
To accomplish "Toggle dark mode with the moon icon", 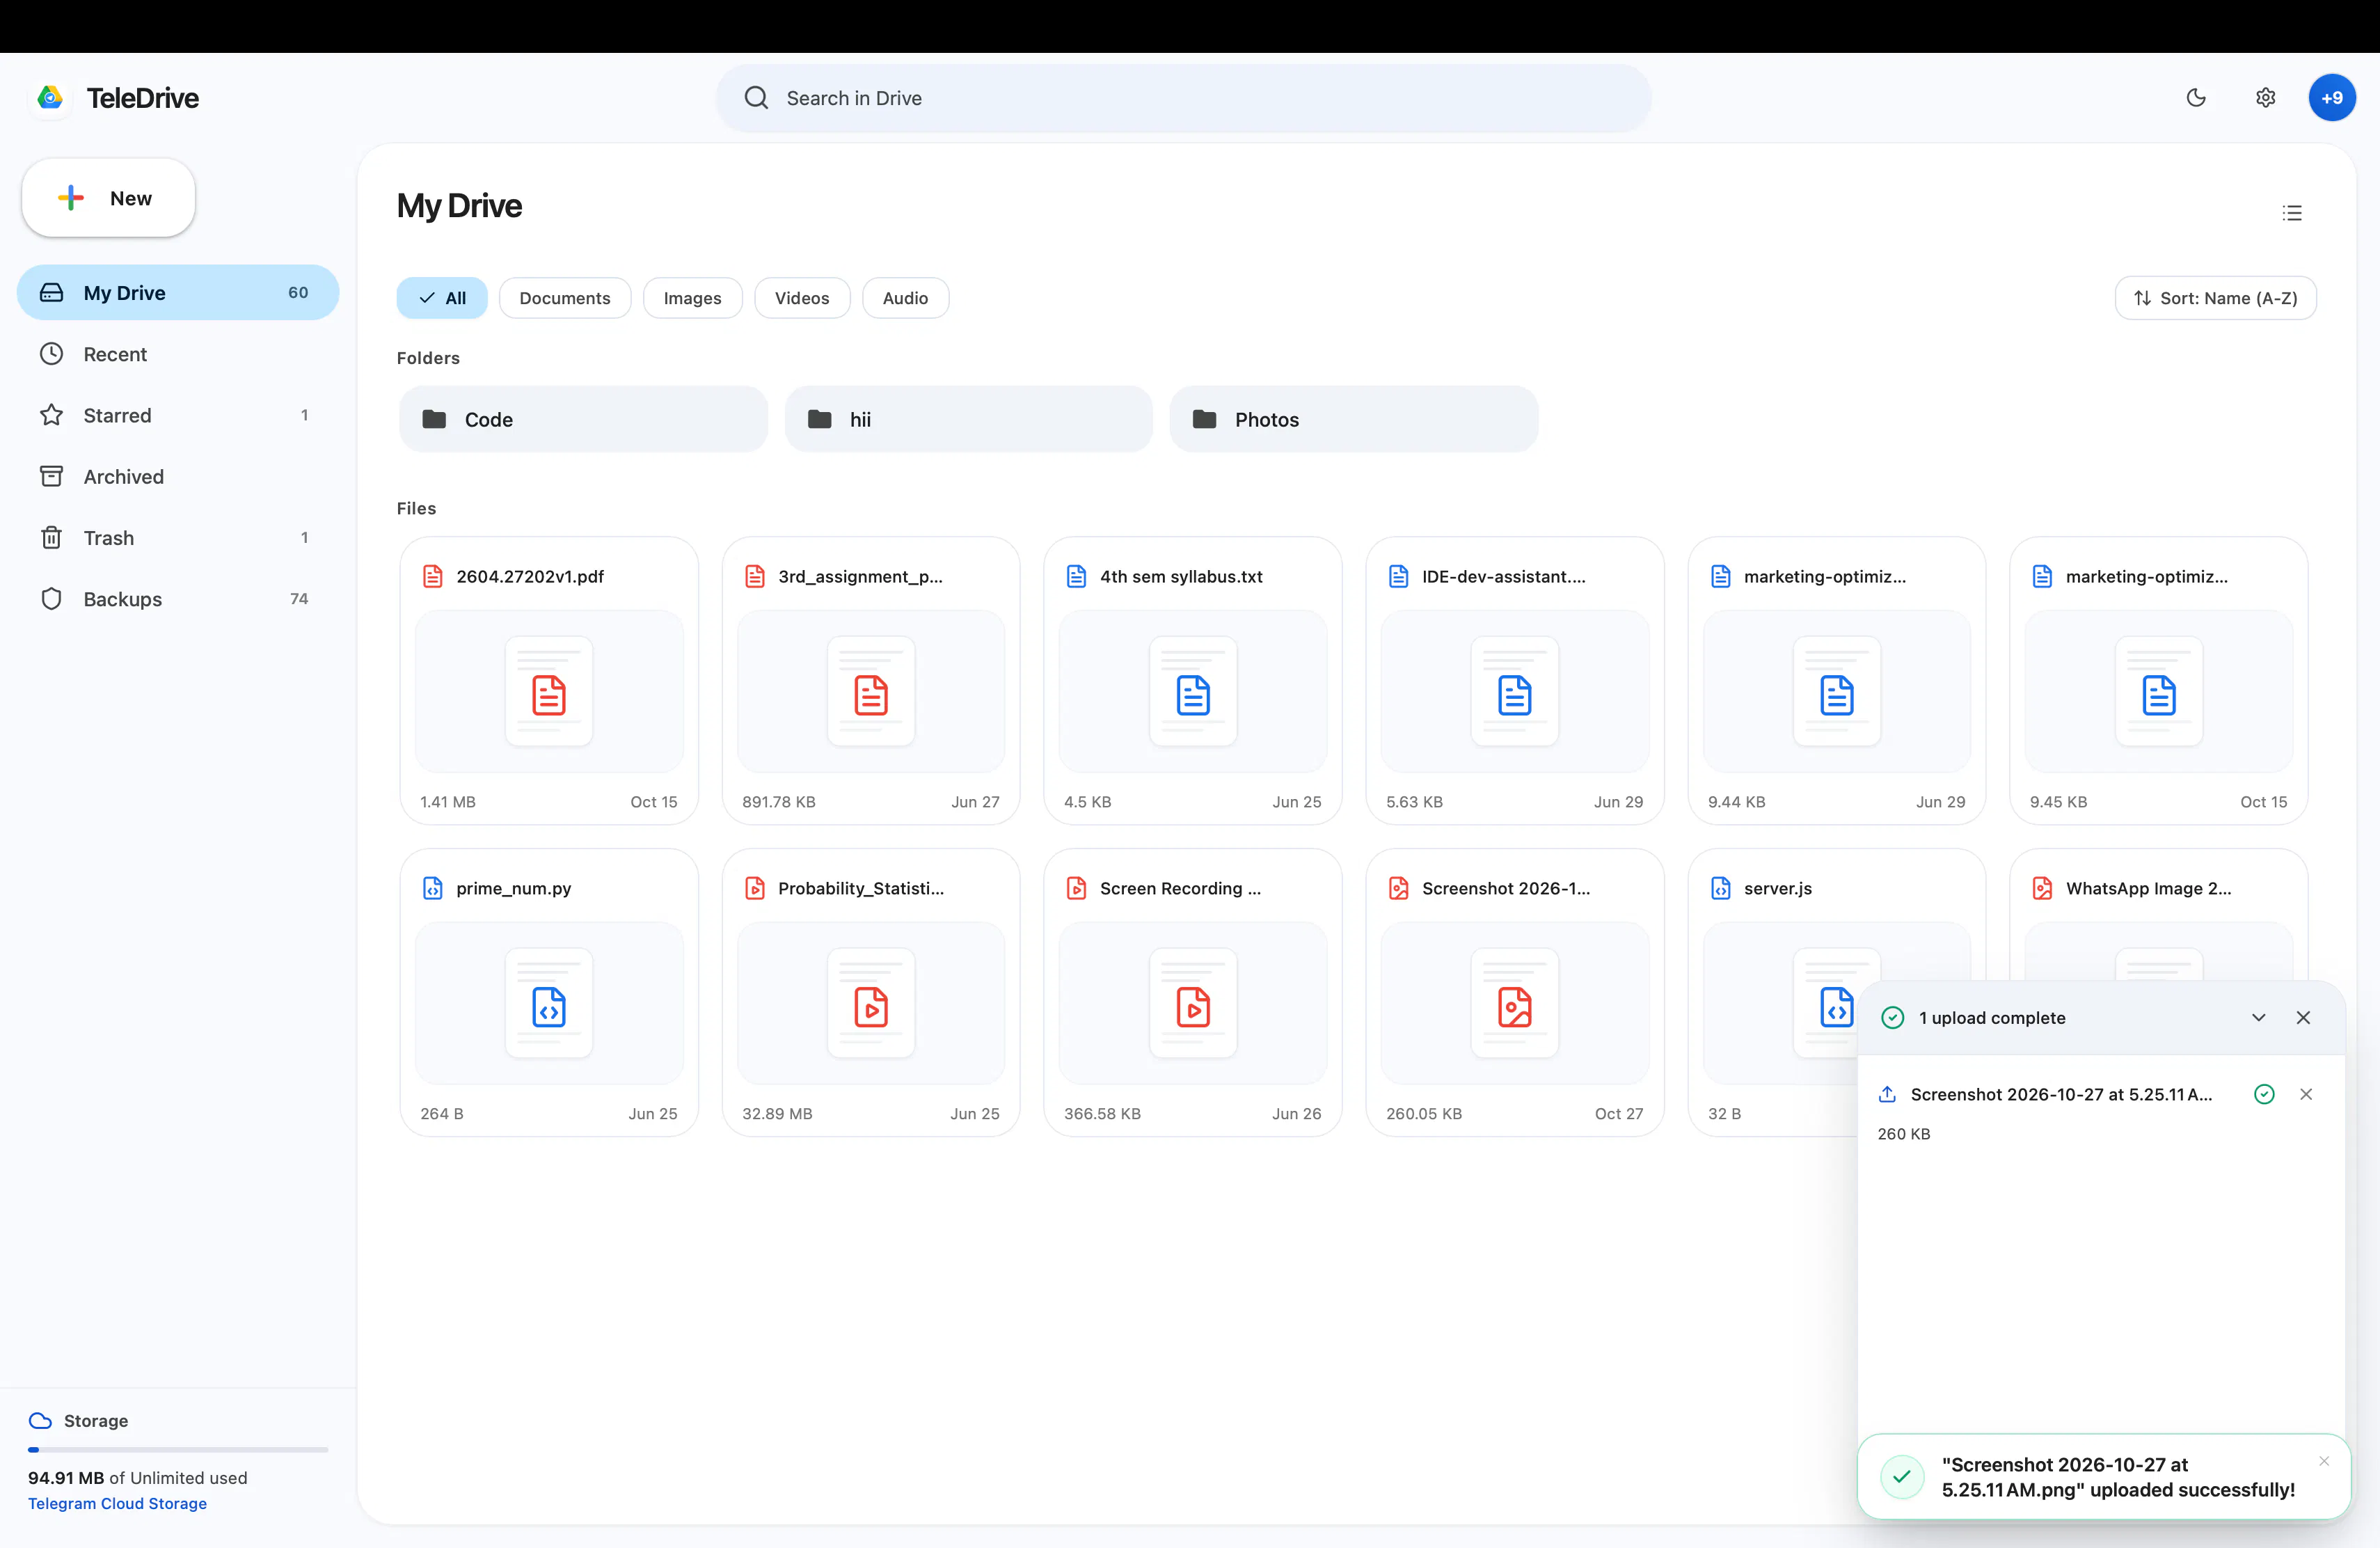I will click(x=2196, y=98).
